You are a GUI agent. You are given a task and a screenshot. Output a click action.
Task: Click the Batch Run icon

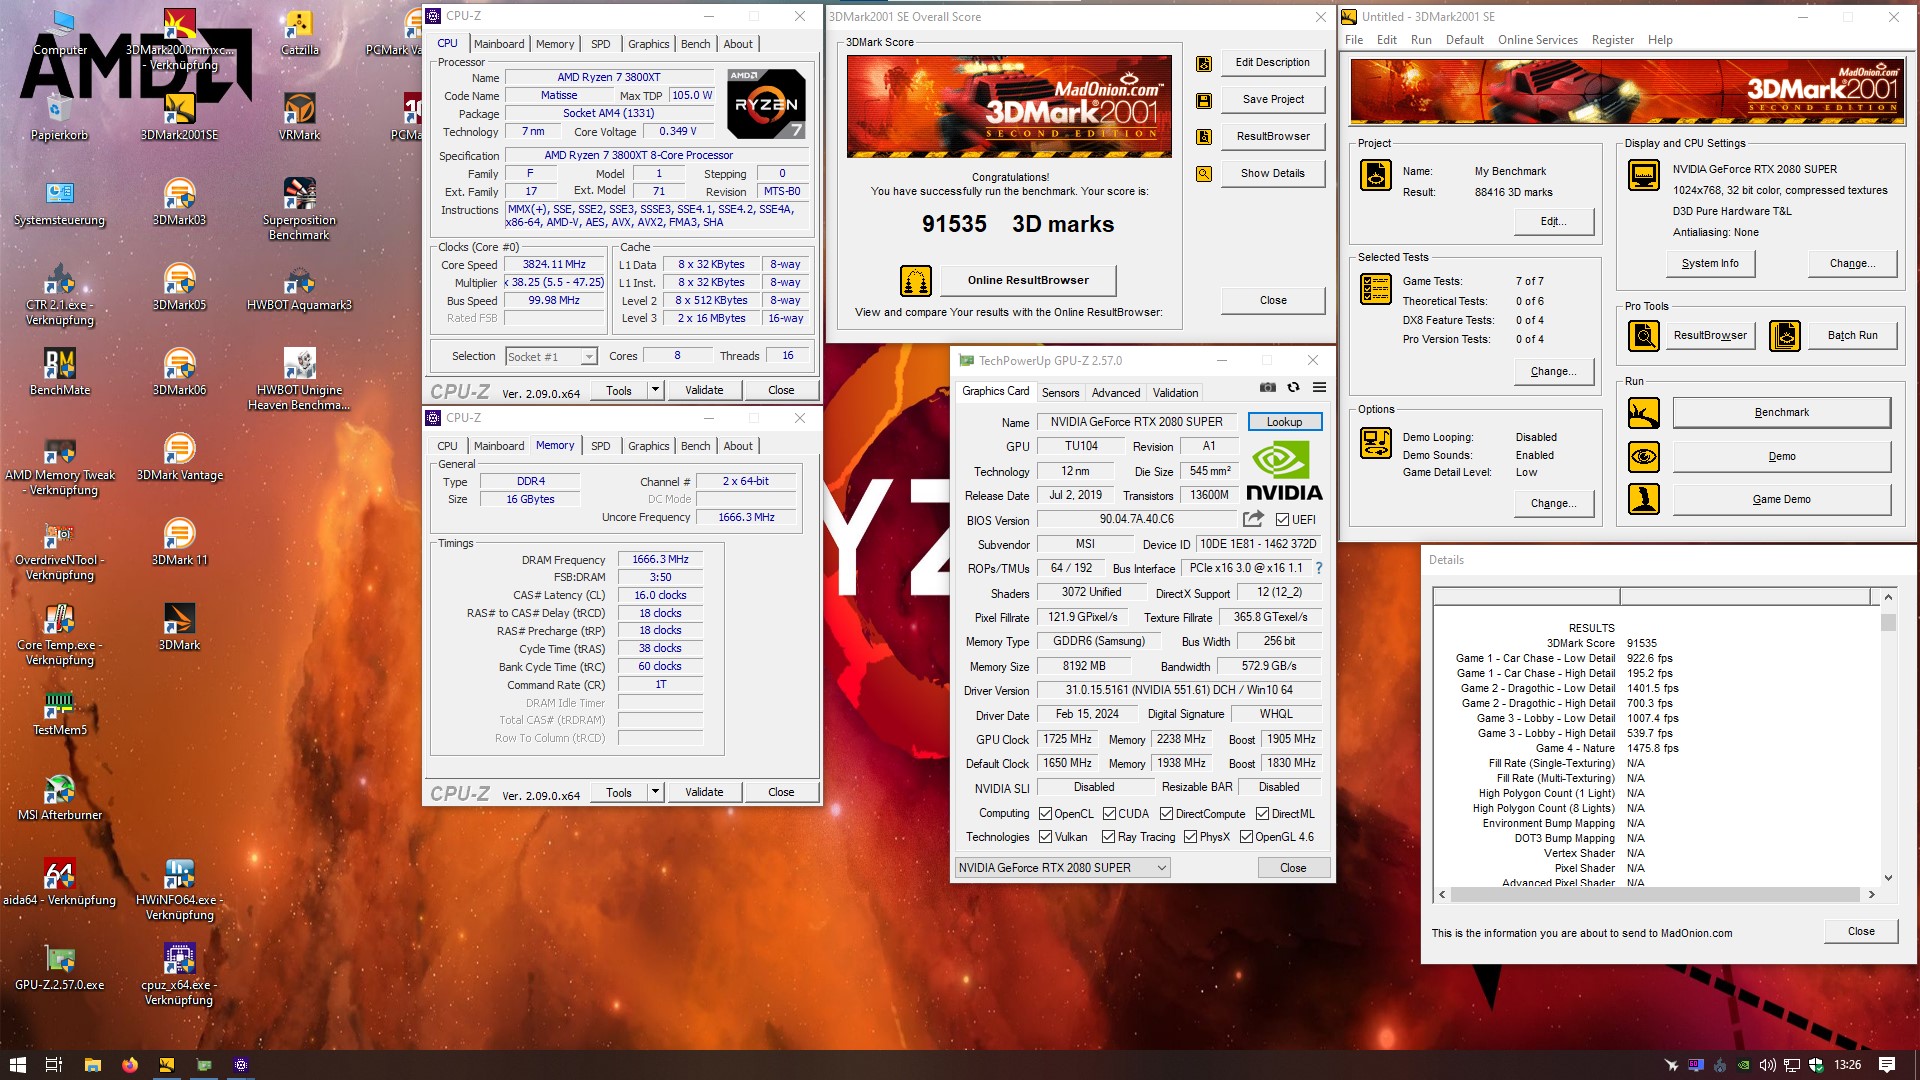(1785, 335)
